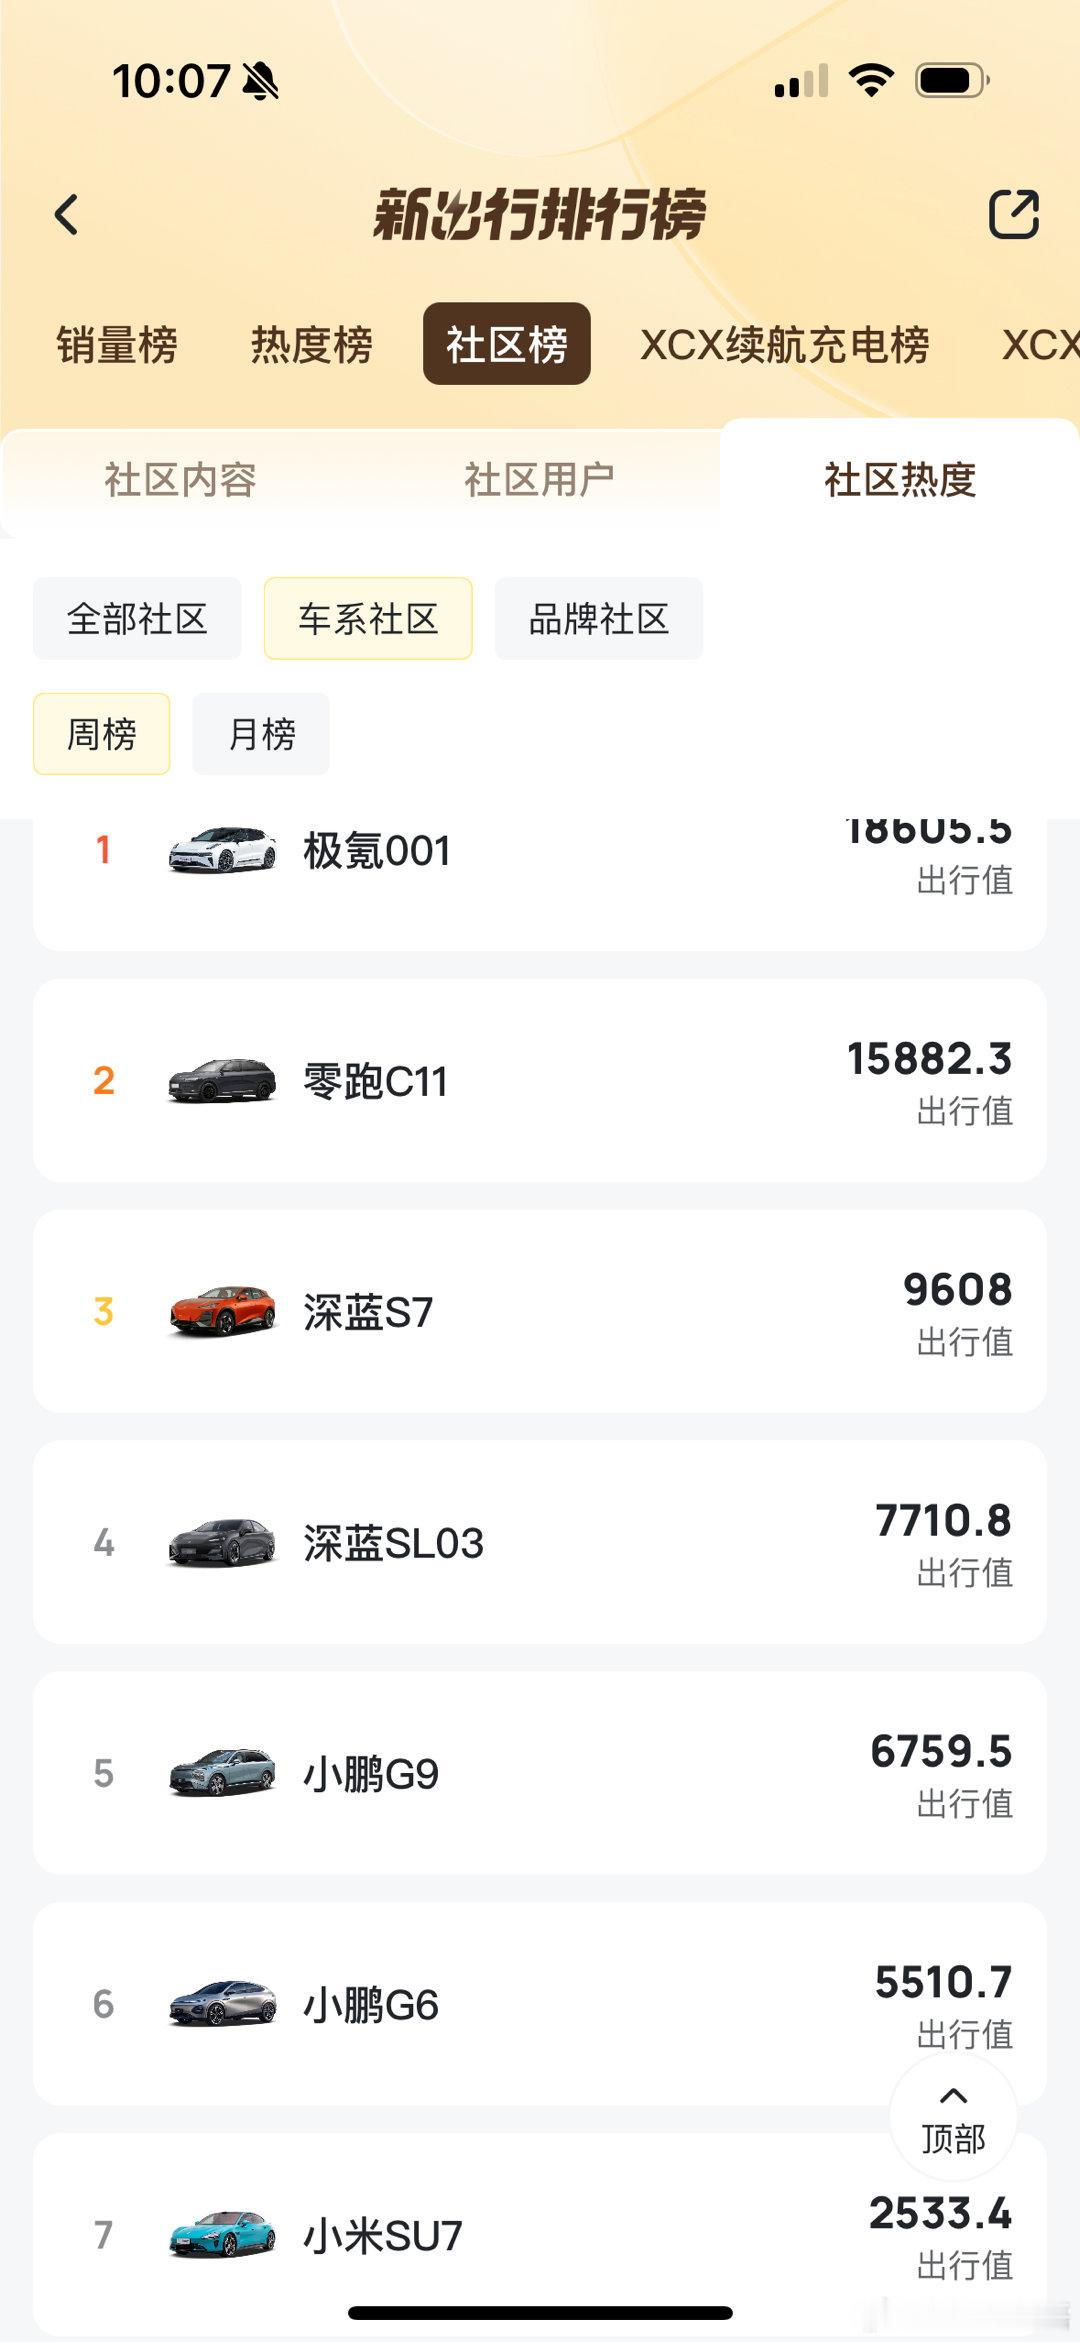Open 深蓝SL03 score 7710.8 entry

(x=540, y=1542)
